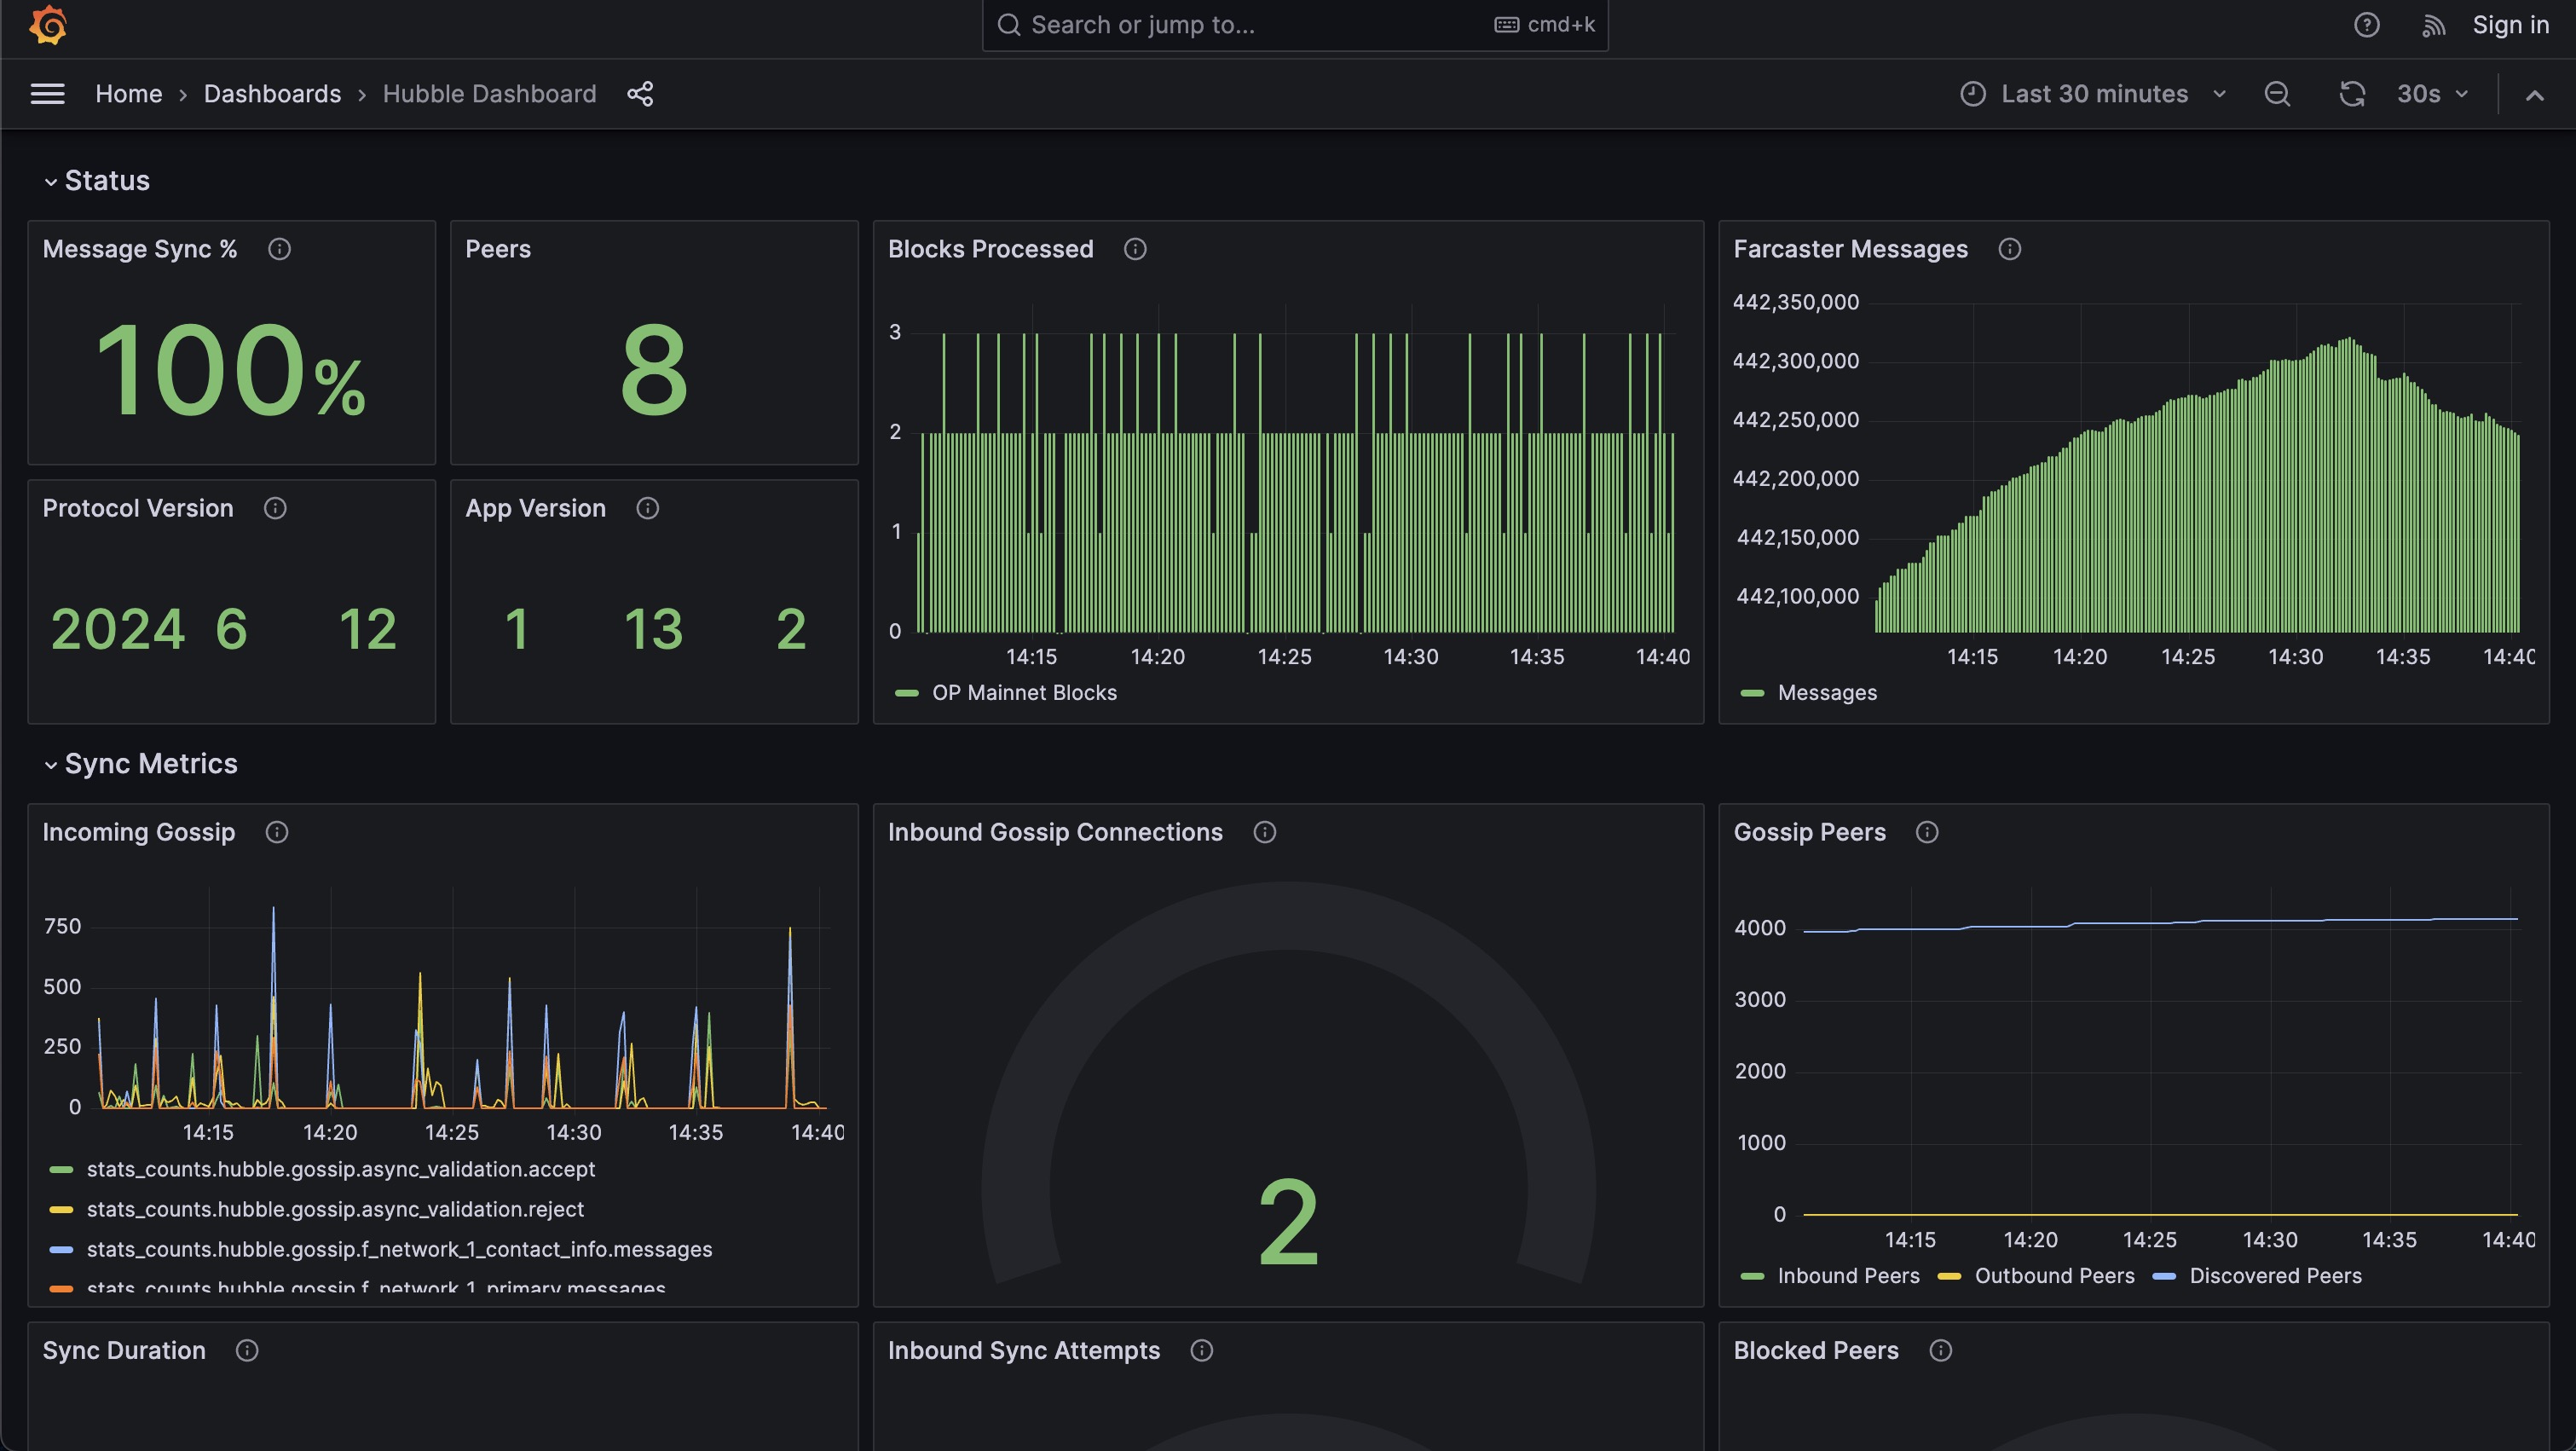
Task: Click blue color swatch of Discovered Peers
Action: (x=2164, y=1276)
